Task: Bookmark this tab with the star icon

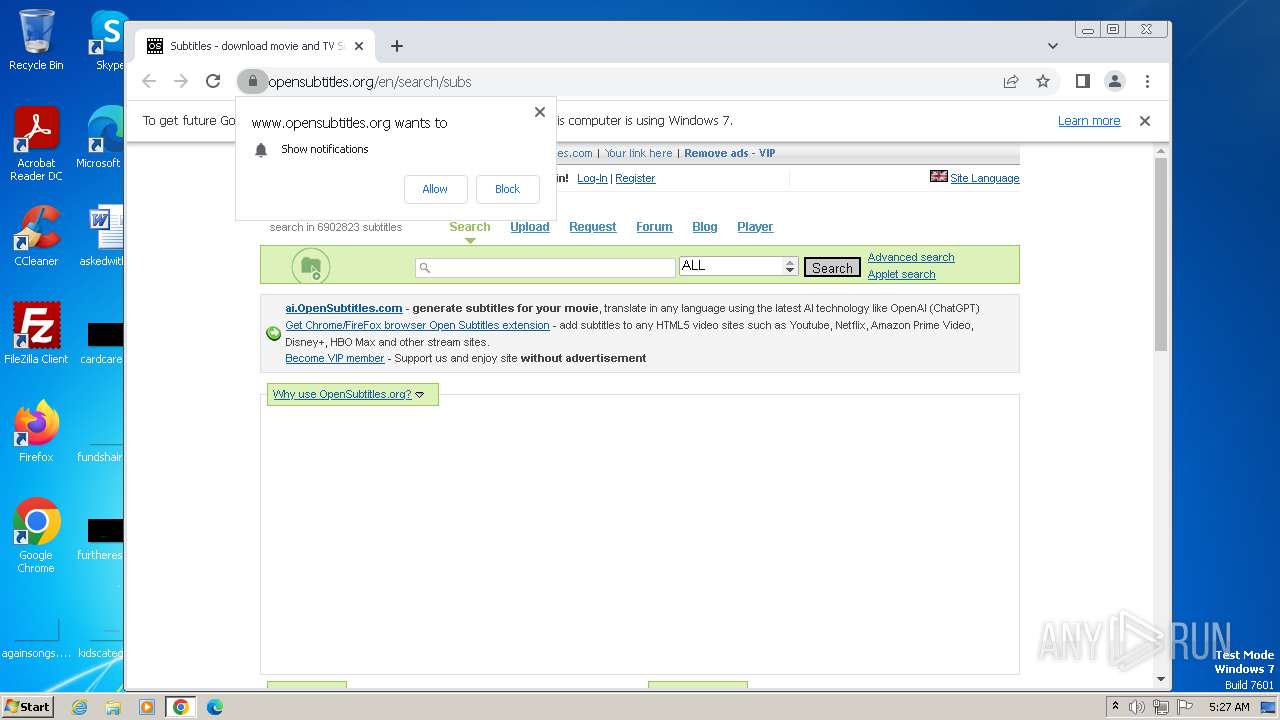Action: pyautogui.click(x=1043, y=81)
